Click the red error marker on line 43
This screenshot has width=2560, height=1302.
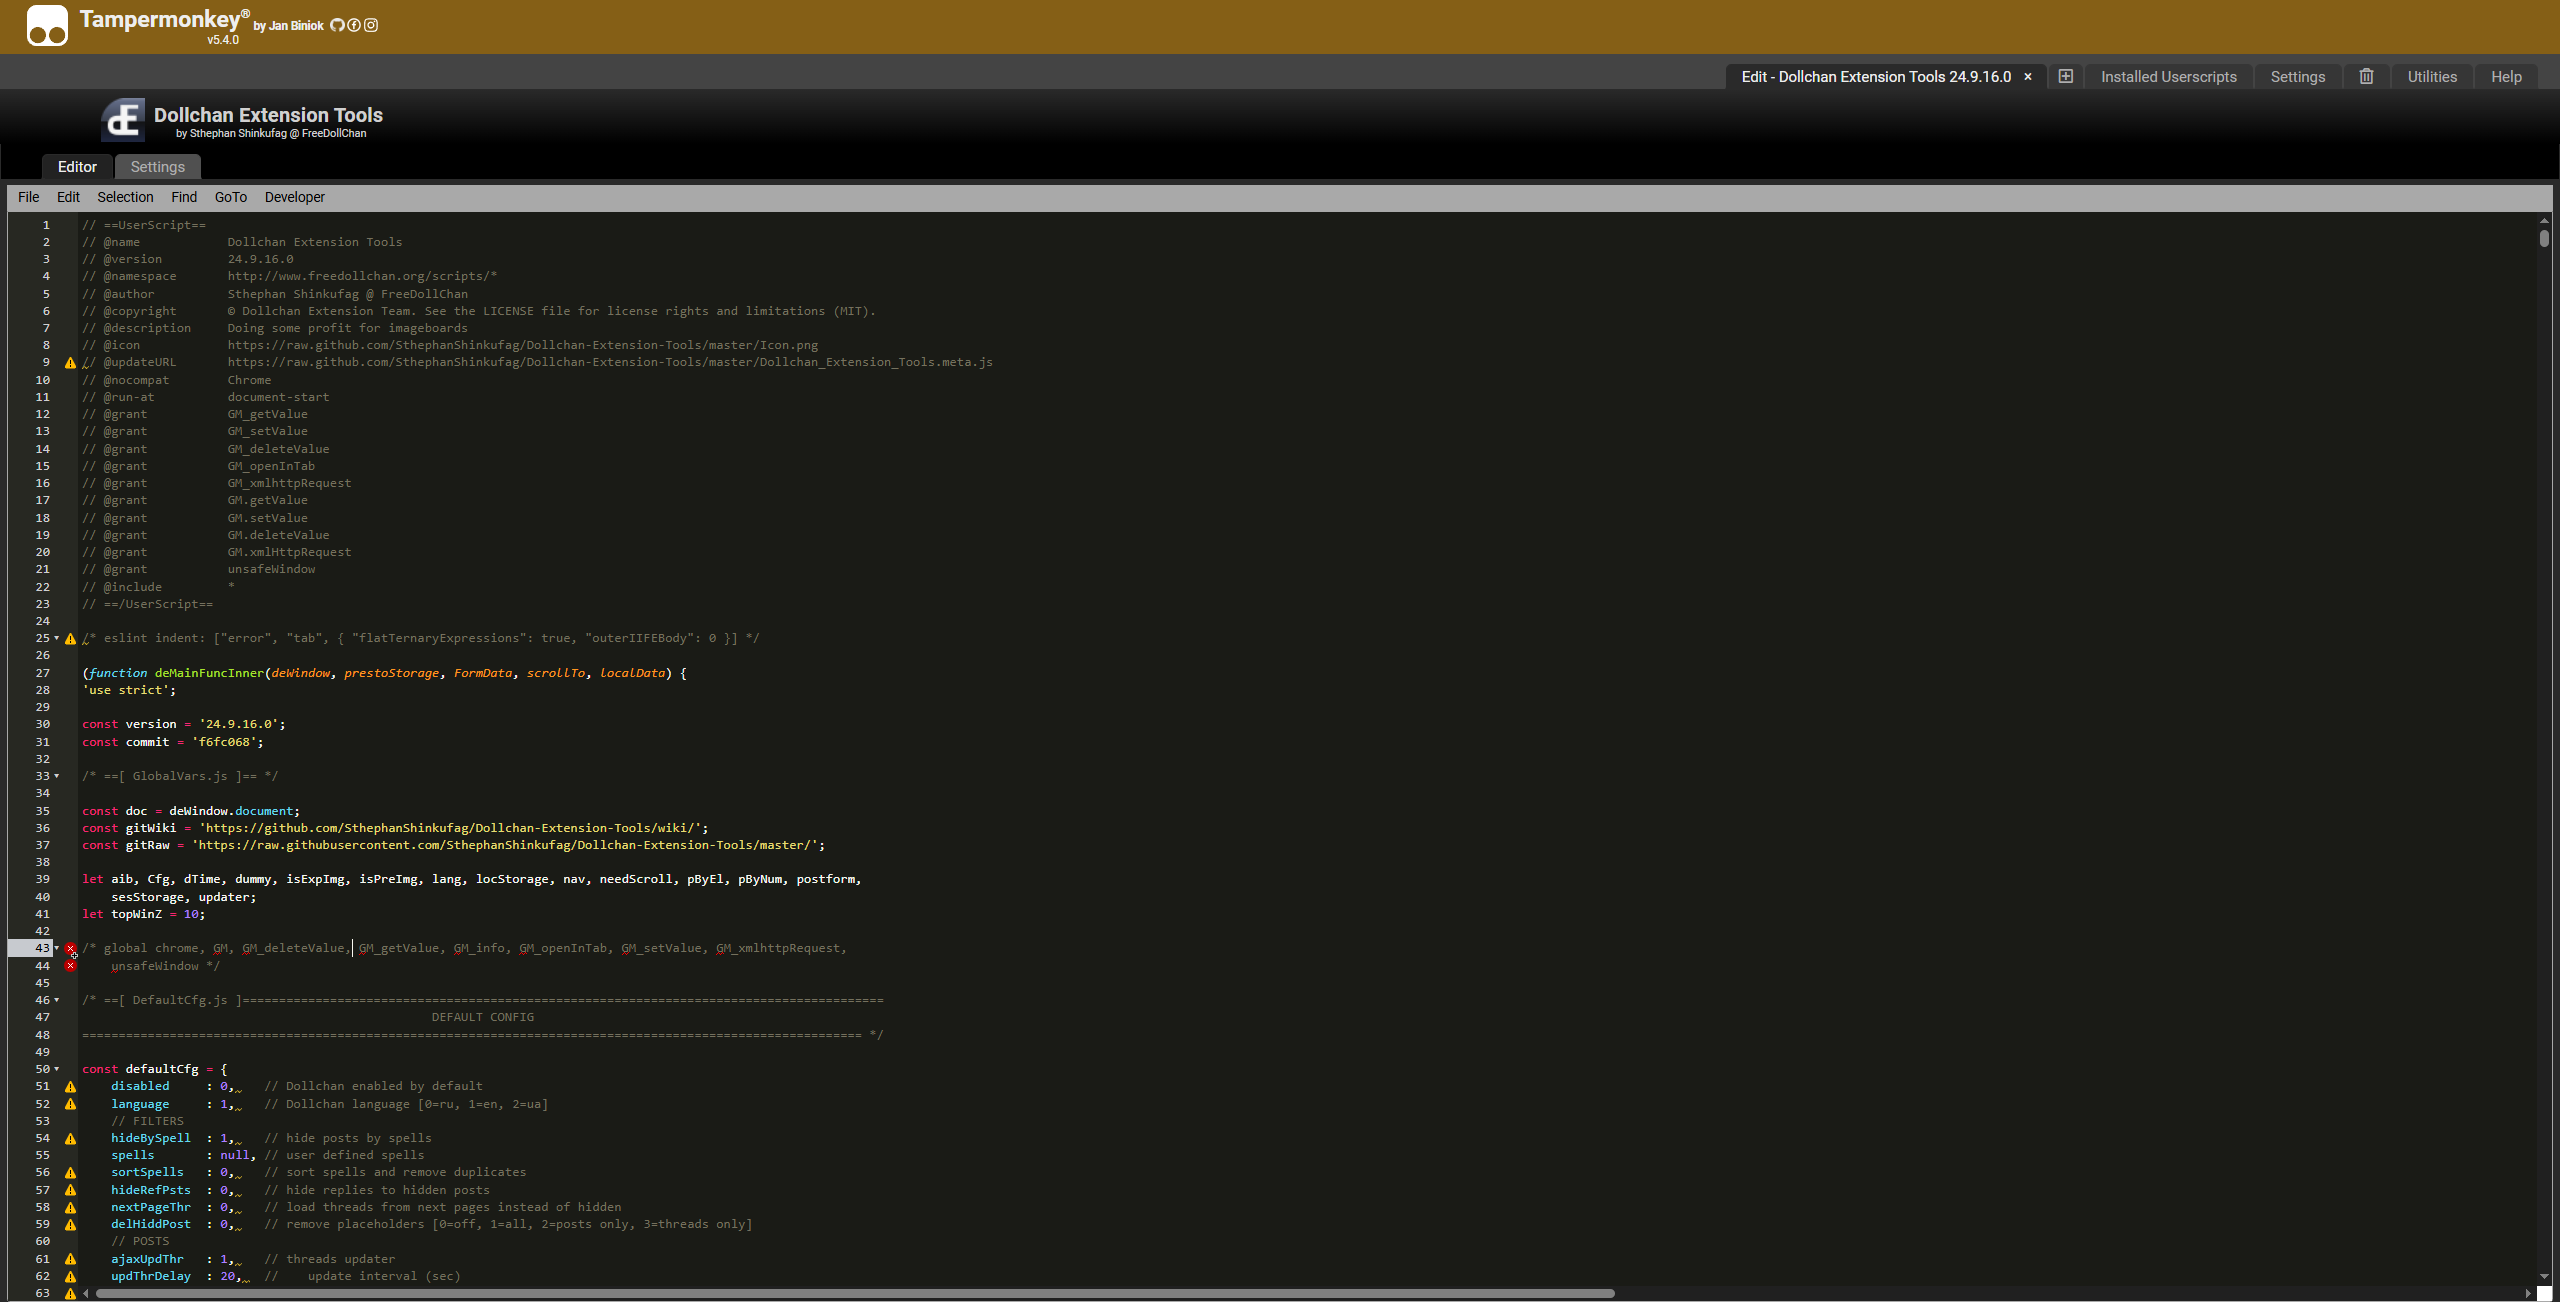pyautogui.click(x=70, y=948)
